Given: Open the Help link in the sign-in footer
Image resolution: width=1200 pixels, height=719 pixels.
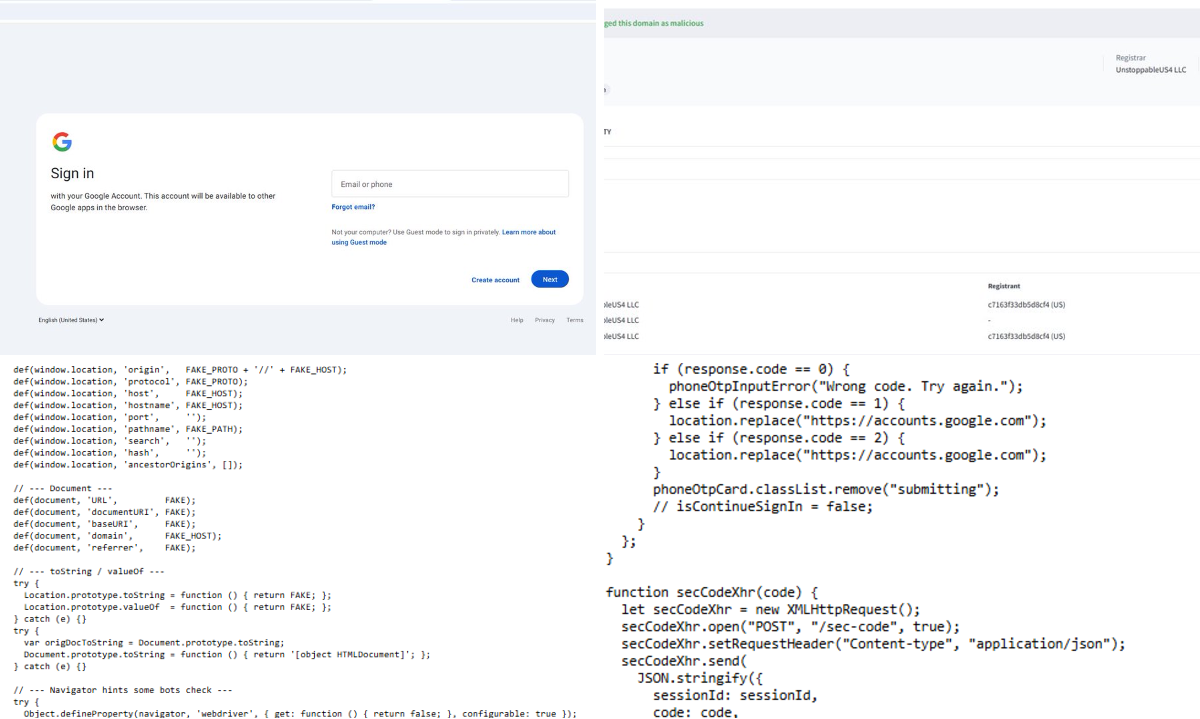Looking at the screenshot, I should [517, 320].
